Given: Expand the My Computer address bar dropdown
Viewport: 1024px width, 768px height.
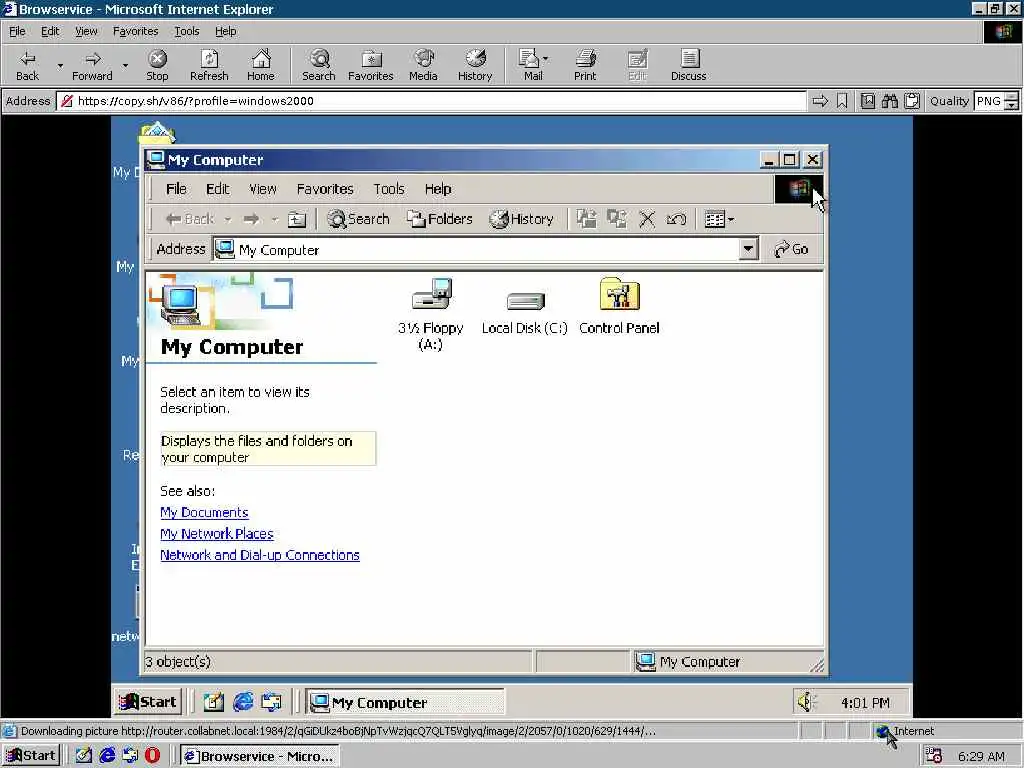Looking at the screenshot, I should [x=748, y=249].
